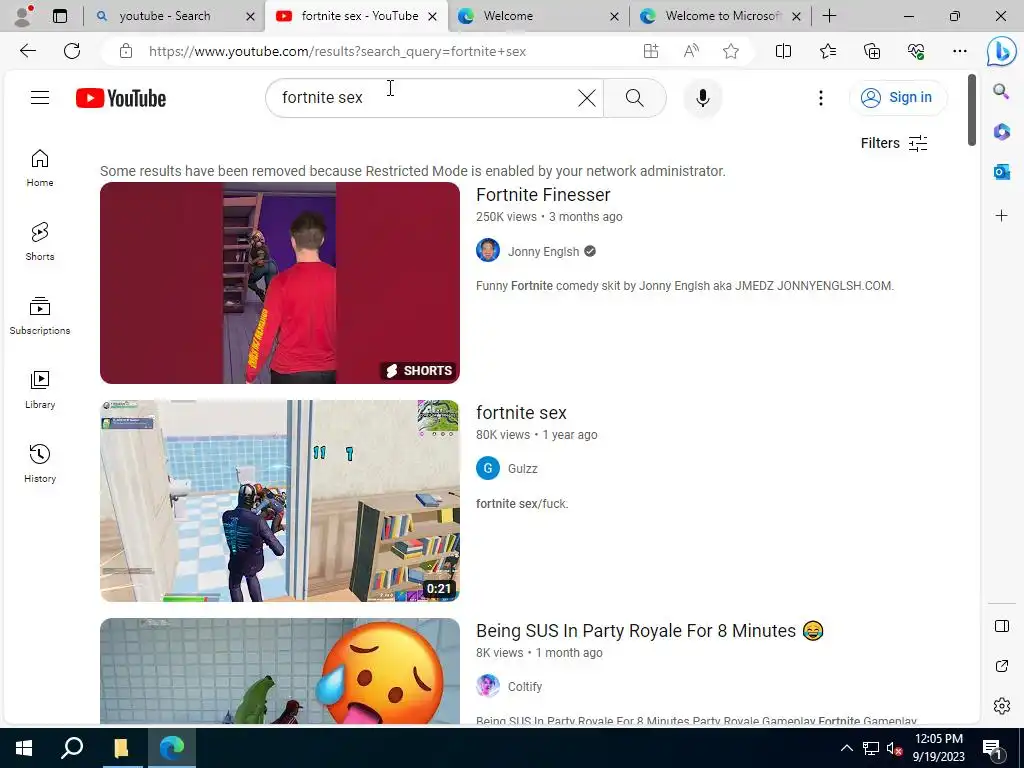
Task: Open the Home sidebar item
Action: 40,168
